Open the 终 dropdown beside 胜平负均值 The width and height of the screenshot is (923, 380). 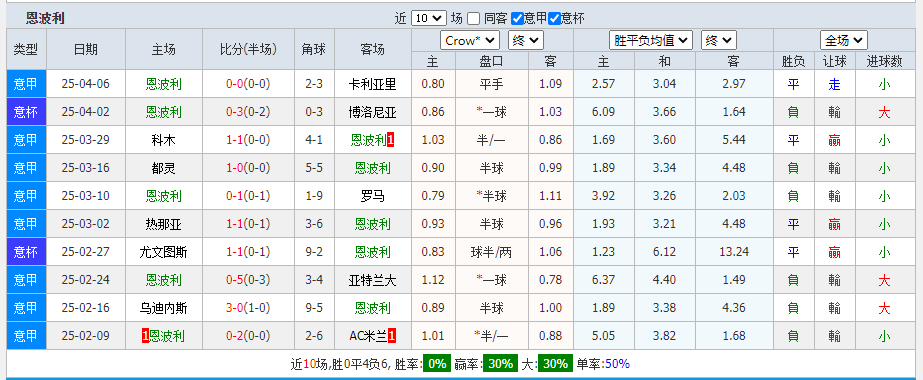tap(719, 41)
